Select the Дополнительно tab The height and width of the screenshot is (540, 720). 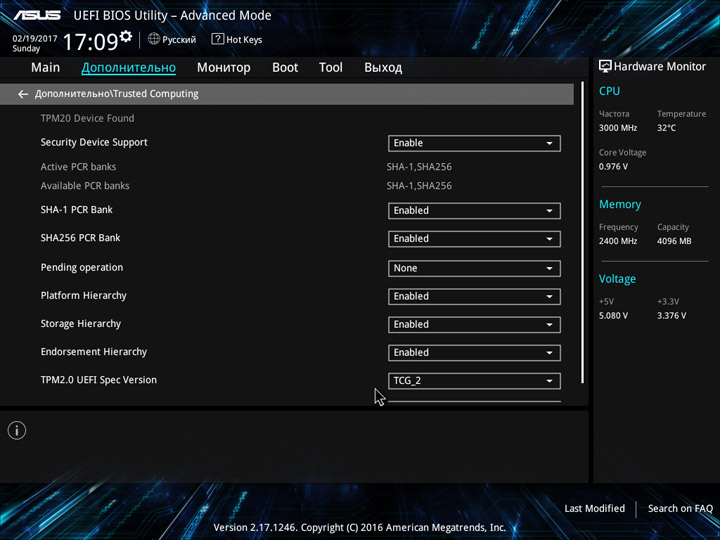click(x=129, y=68)
